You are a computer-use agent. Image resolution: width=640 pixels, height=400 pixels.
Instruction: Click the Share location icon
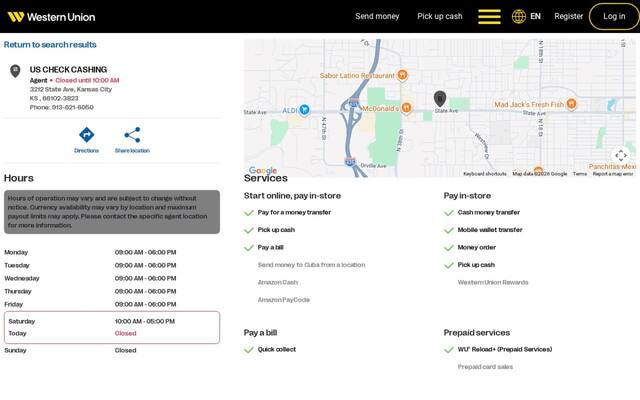[132, 135]
